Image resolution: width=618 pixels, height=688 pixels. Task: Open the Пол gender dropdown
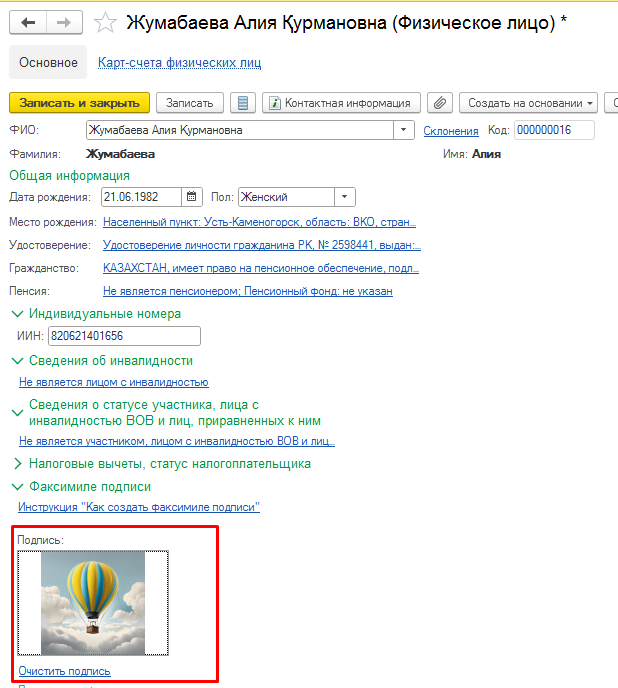(x=344, y=197)
